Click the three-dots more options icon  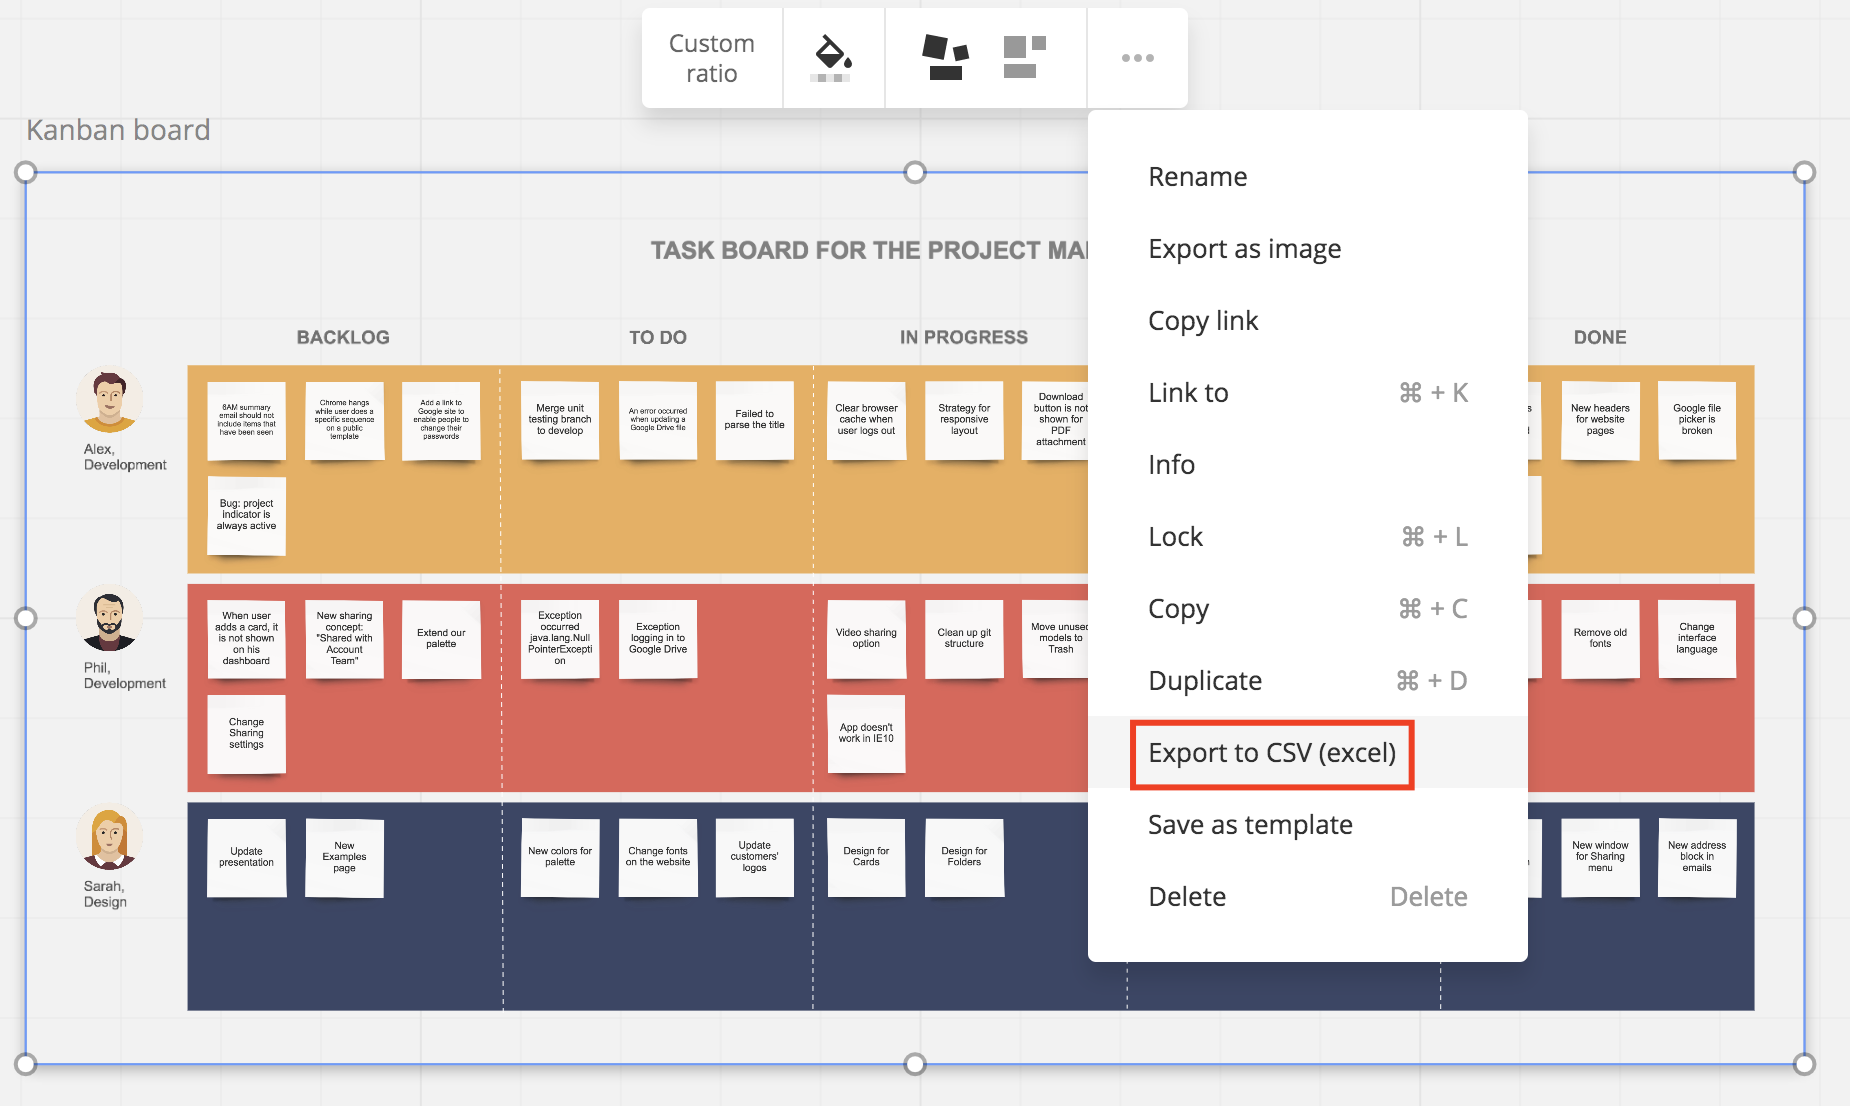pyautogui.click(x=1137, y=58)
